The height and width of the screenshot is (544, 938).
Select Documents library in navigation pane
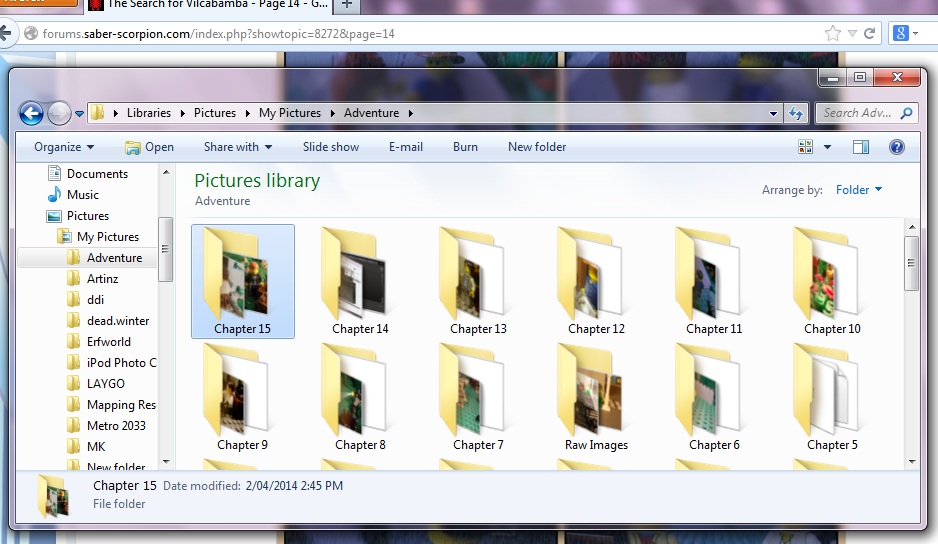point(88,174)
